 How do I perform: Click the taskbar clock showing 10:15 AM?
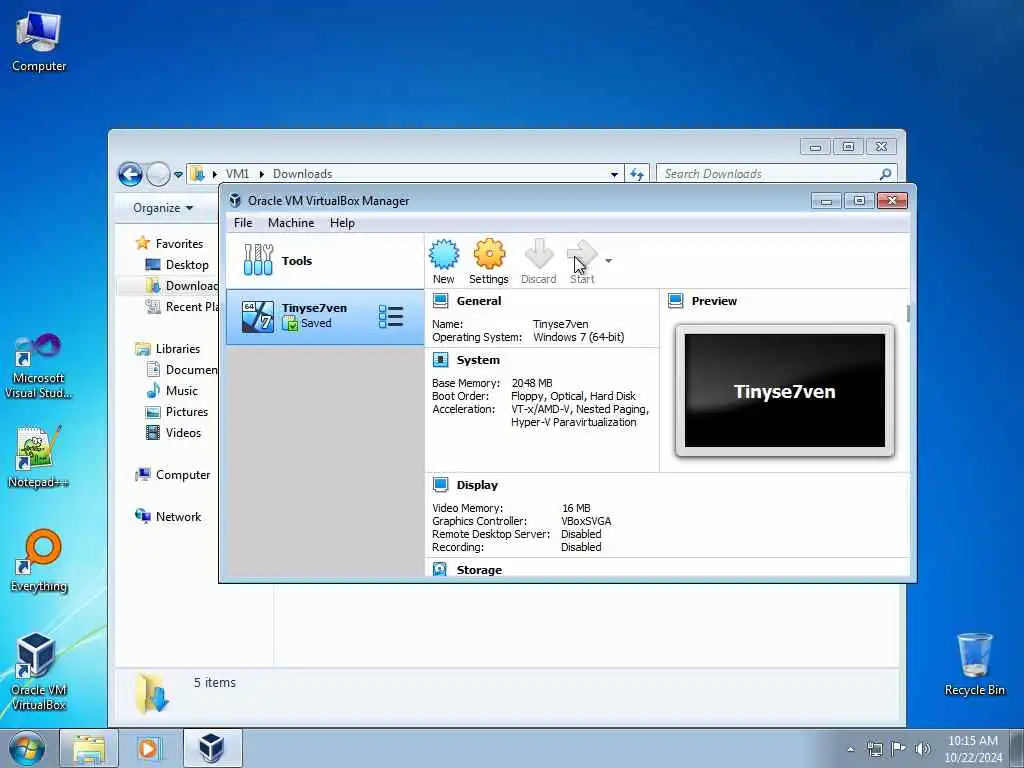[973, 748]
